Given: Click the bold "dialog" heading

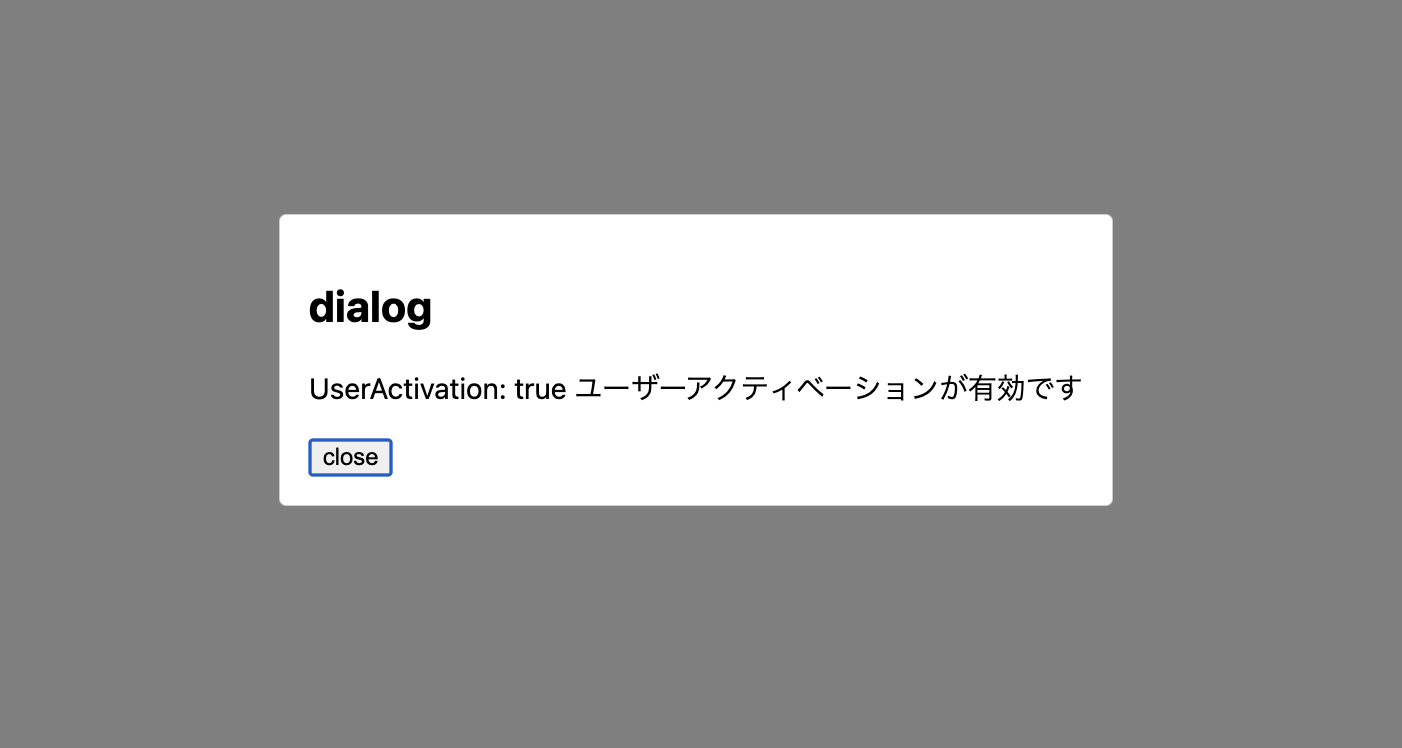Looking at the screenshot, I should point(370,307).
